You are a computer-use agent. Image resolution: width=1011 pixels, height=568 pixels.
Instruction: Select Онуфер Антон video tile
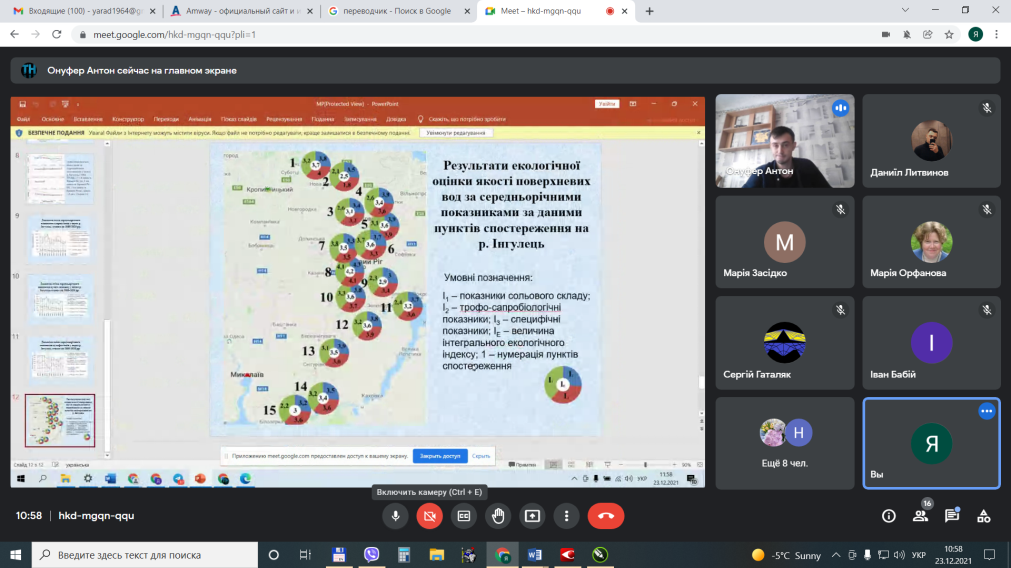(785, 141)
